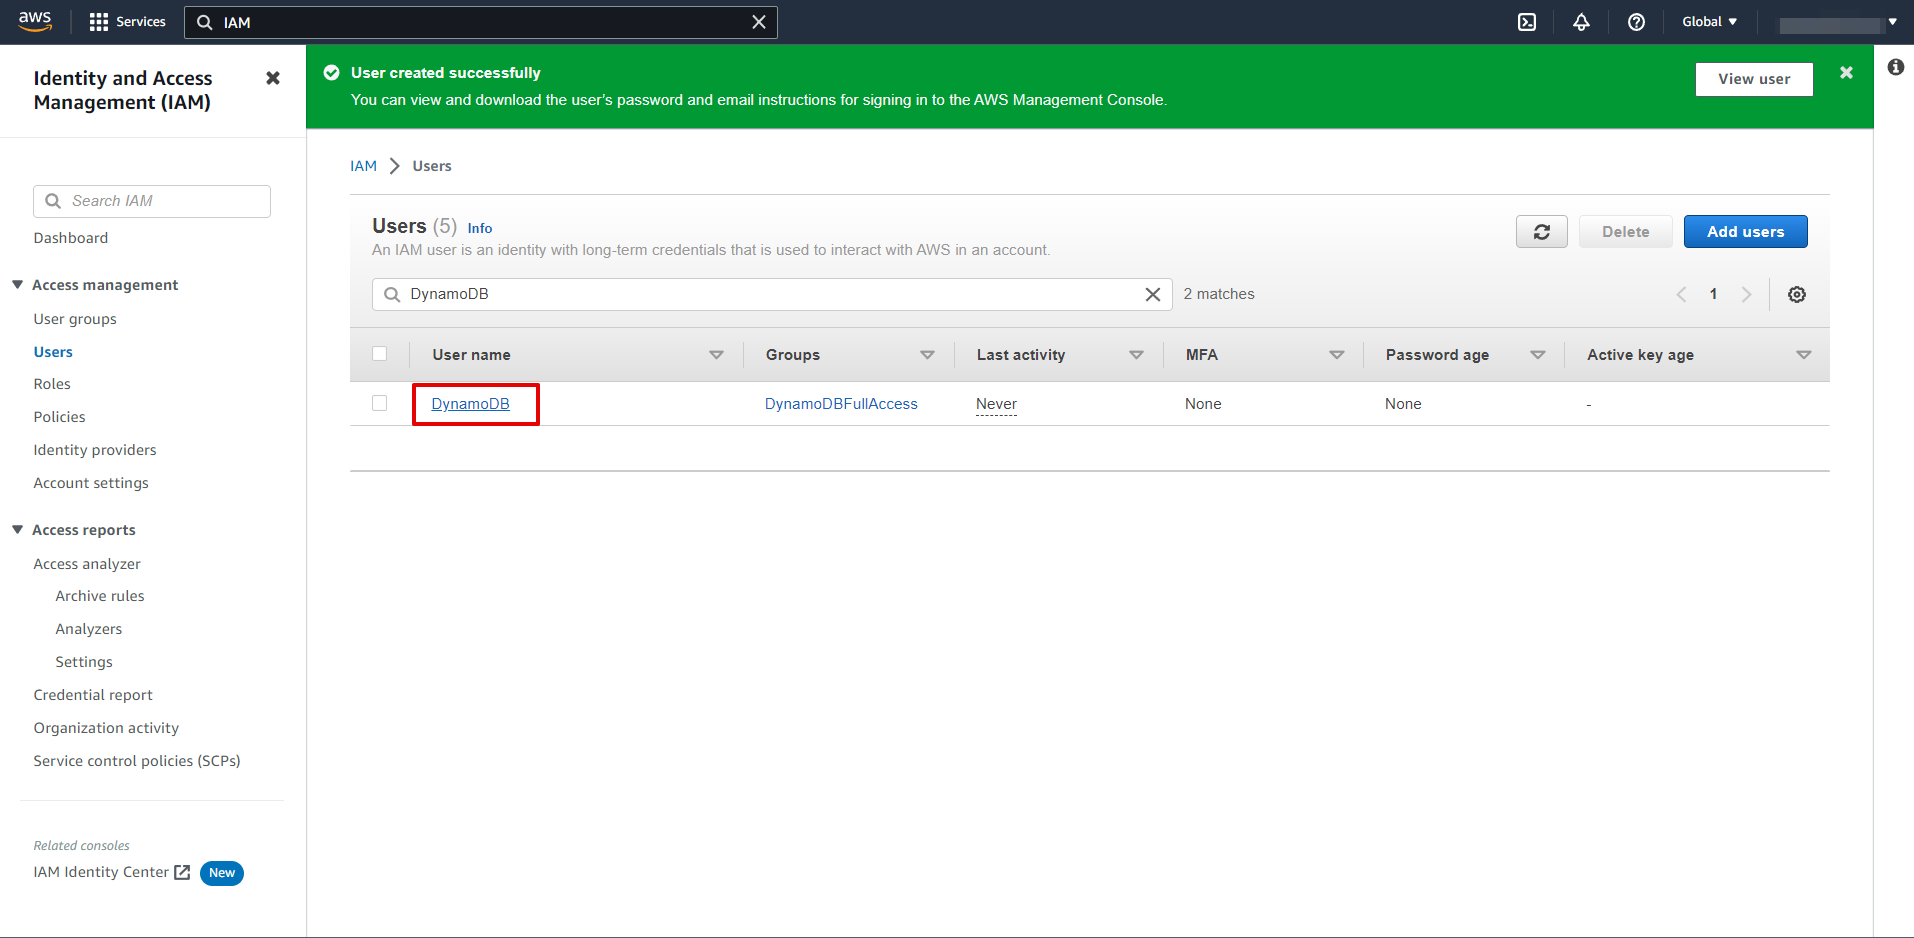Clear the DynamoDB filter text
The image size is (1914, 938).
tap(1152, 294)
